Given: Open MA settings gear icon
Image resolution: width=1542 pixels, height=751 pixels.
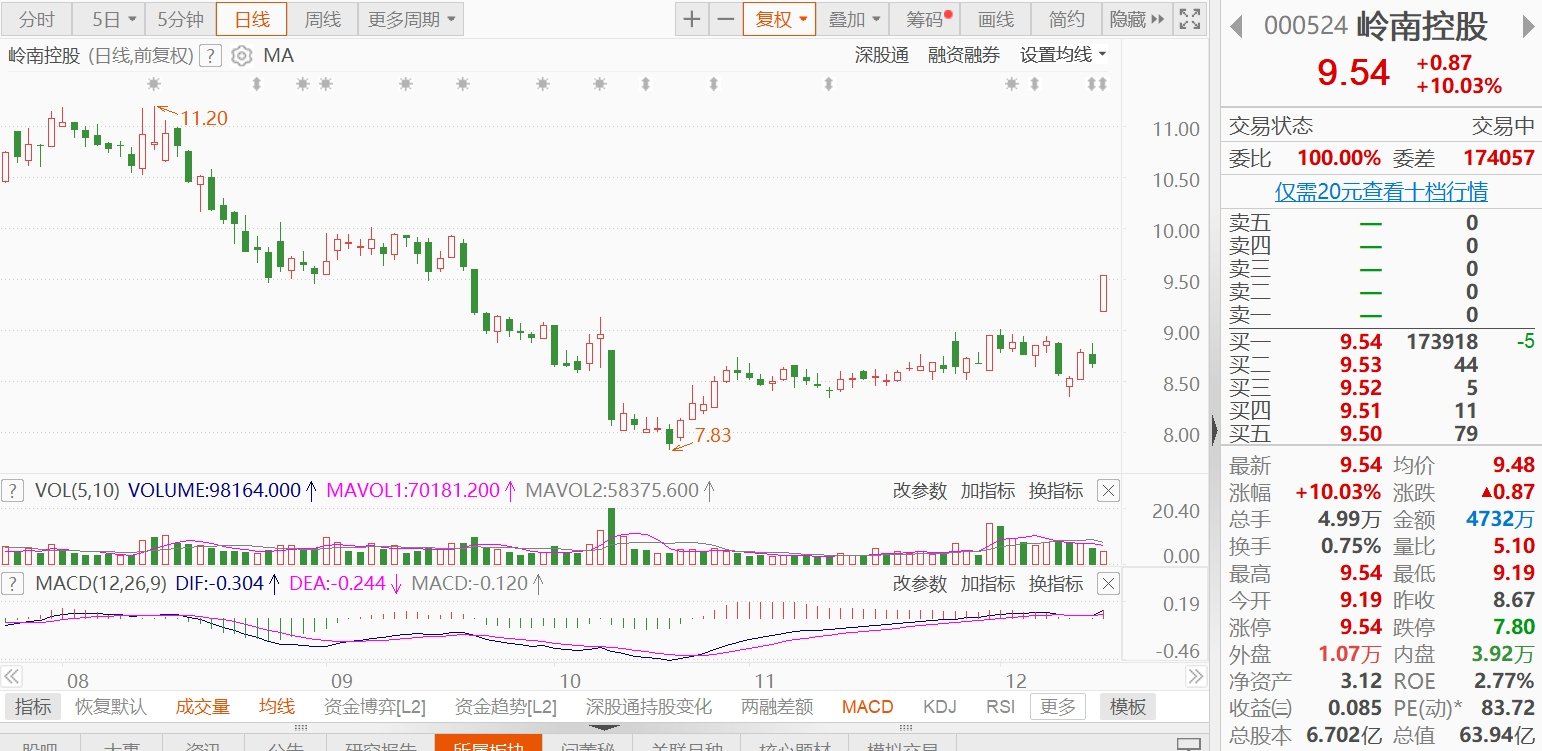Looking at the screenshot, I should [241, 56].
